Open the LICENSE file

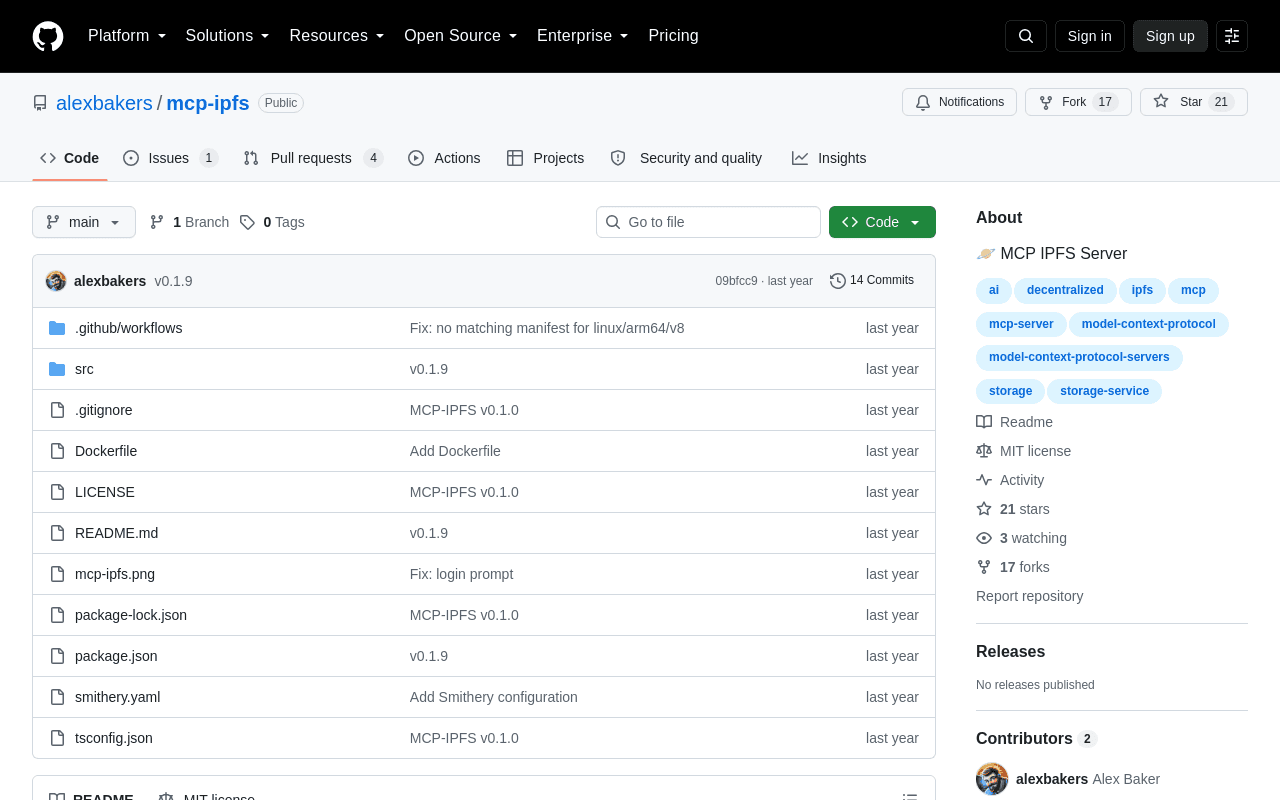105,492
